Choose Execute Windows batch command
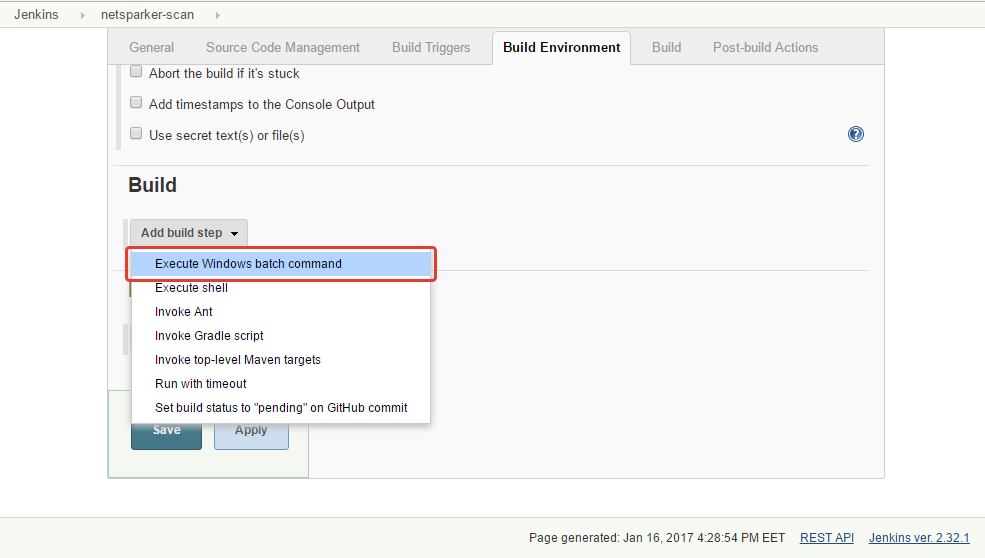Screen dimensions: 985x558 coord(248,264)
